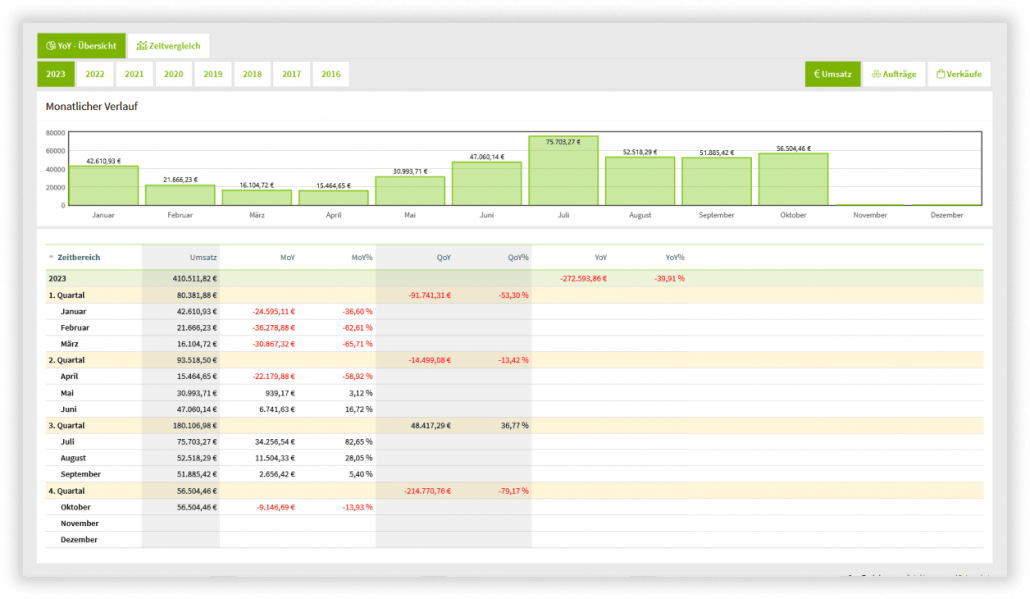The image size is (1030, 599).
Task: Click YoY value -272.593,86 €
Action: point(583,278)
